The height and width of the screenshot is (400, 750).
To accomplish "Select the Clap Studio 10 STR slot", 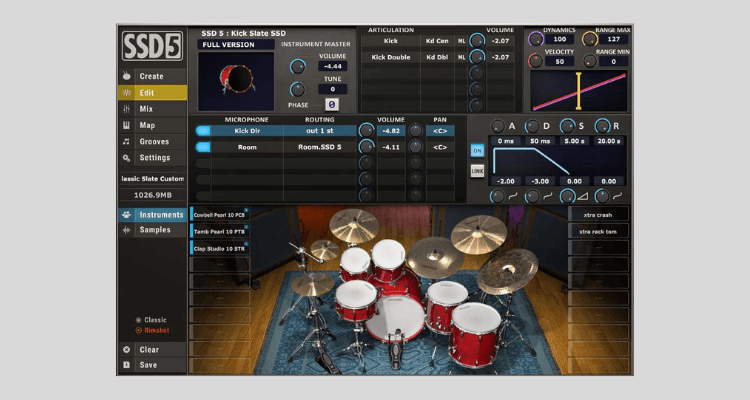I will click(220, 248).
